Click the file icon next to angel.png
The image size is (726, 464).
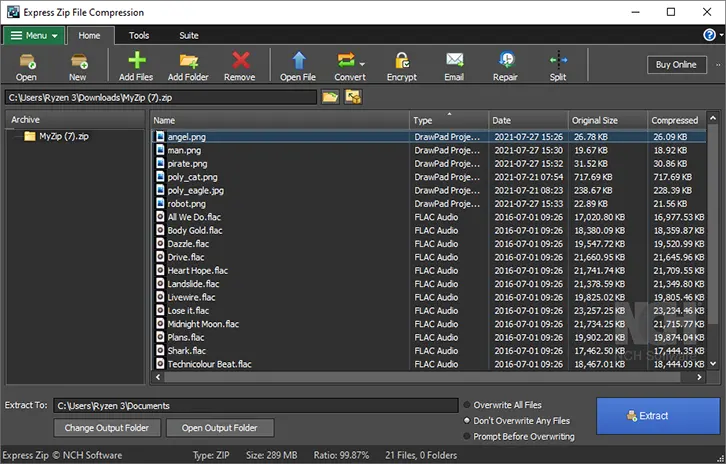point(160,136)
